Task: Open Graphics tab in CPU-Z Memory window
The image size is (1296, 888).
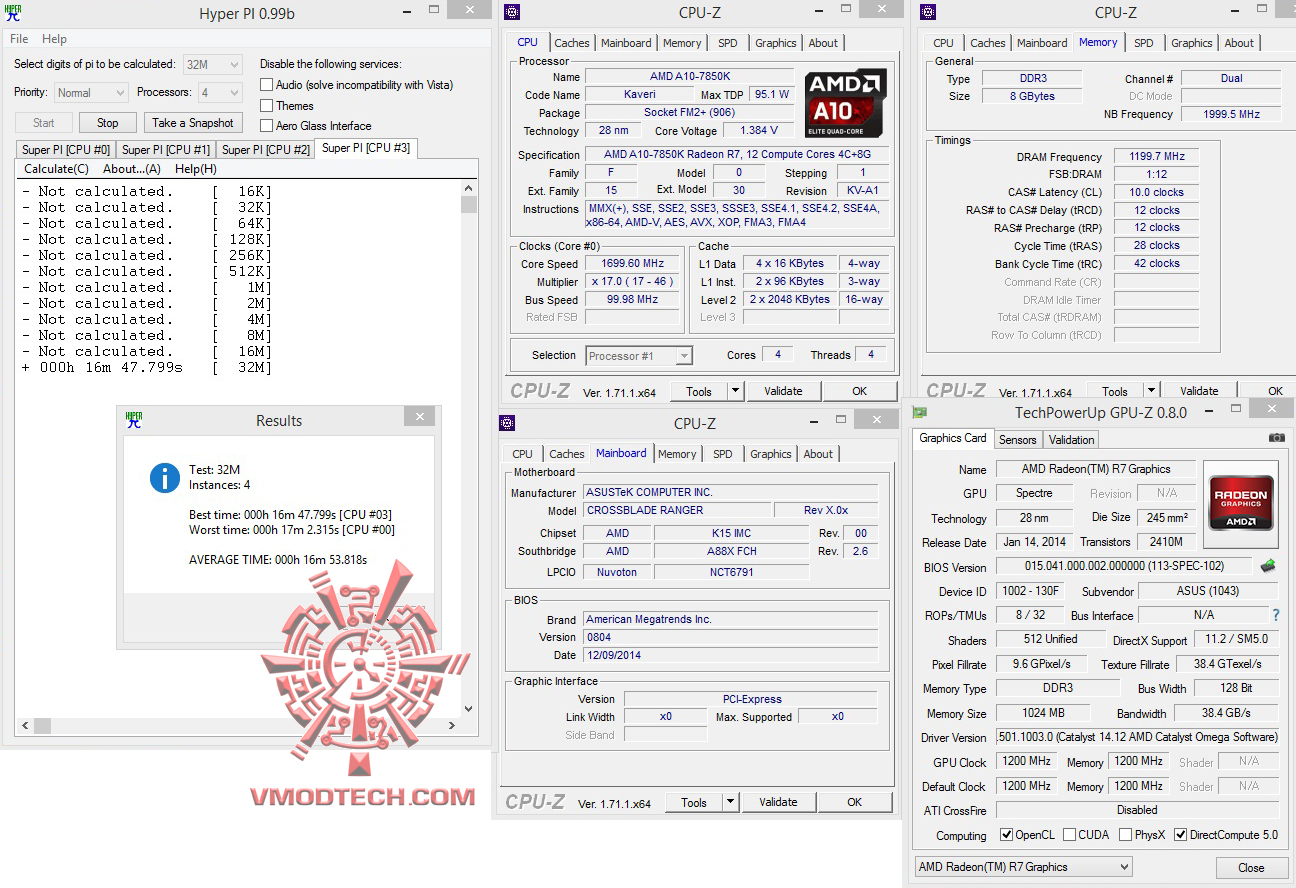Action: pyautogui.click(x=1192, y=43)
